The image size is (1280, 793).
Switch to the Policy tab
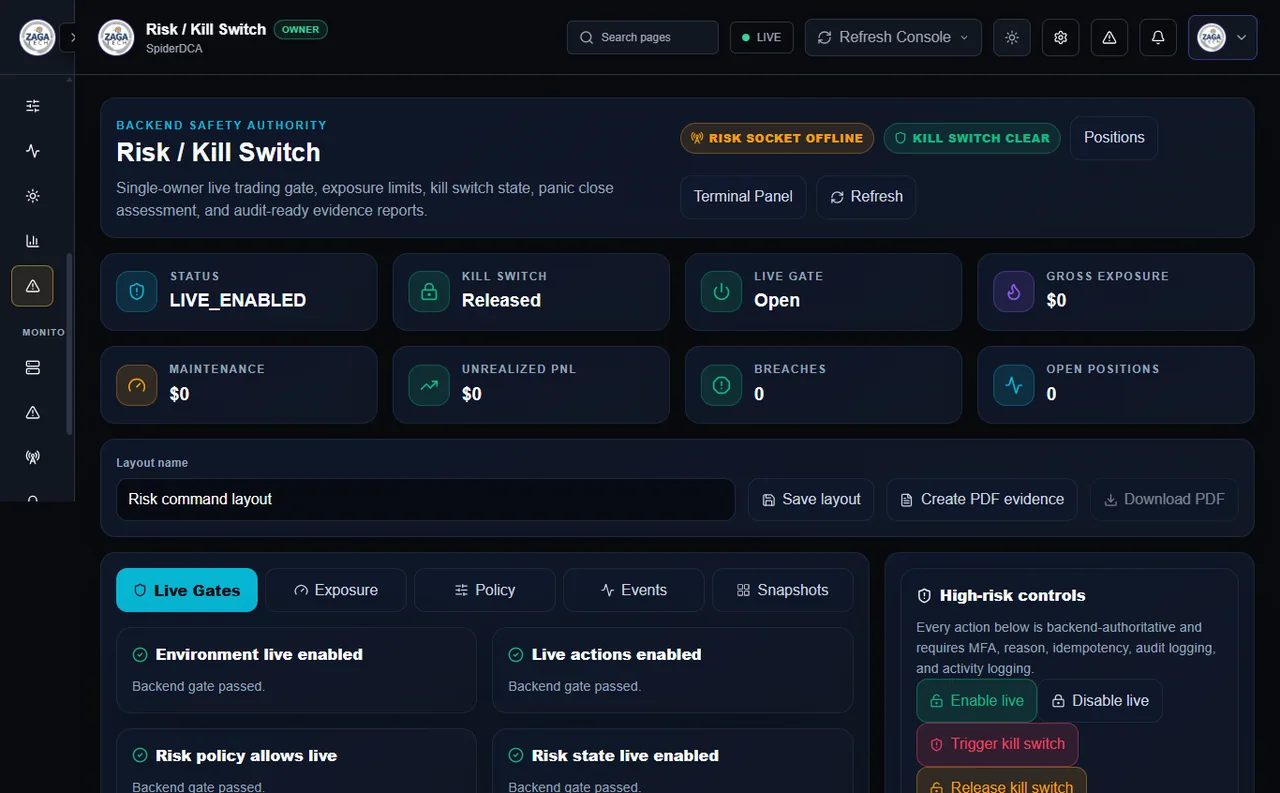click(x=485, y=590)
